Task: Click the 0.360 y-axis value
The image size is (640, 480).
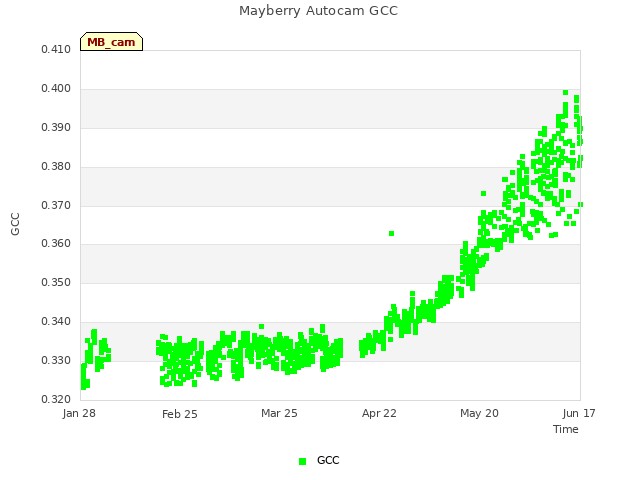Action: point(56,244)
